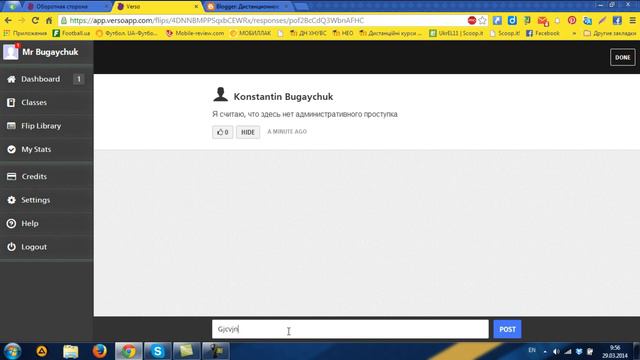Click the Chrome taskbar icon
This screenshot has width=640, height=360.
(x=129, y=351)
